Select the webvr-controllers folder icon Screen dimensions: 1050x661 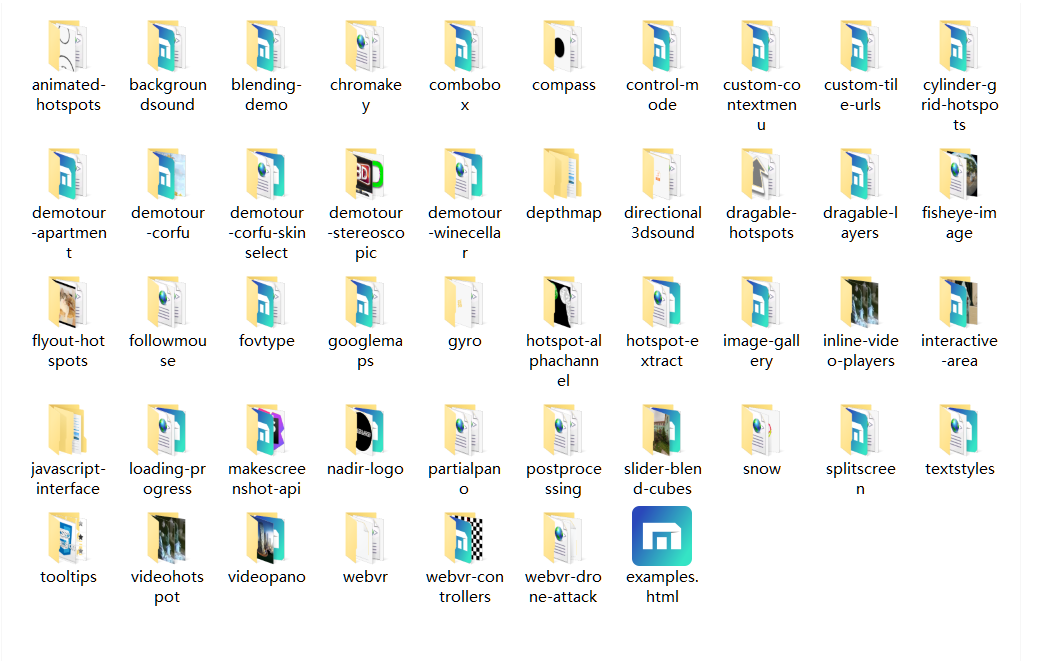(x=465, y=538)
